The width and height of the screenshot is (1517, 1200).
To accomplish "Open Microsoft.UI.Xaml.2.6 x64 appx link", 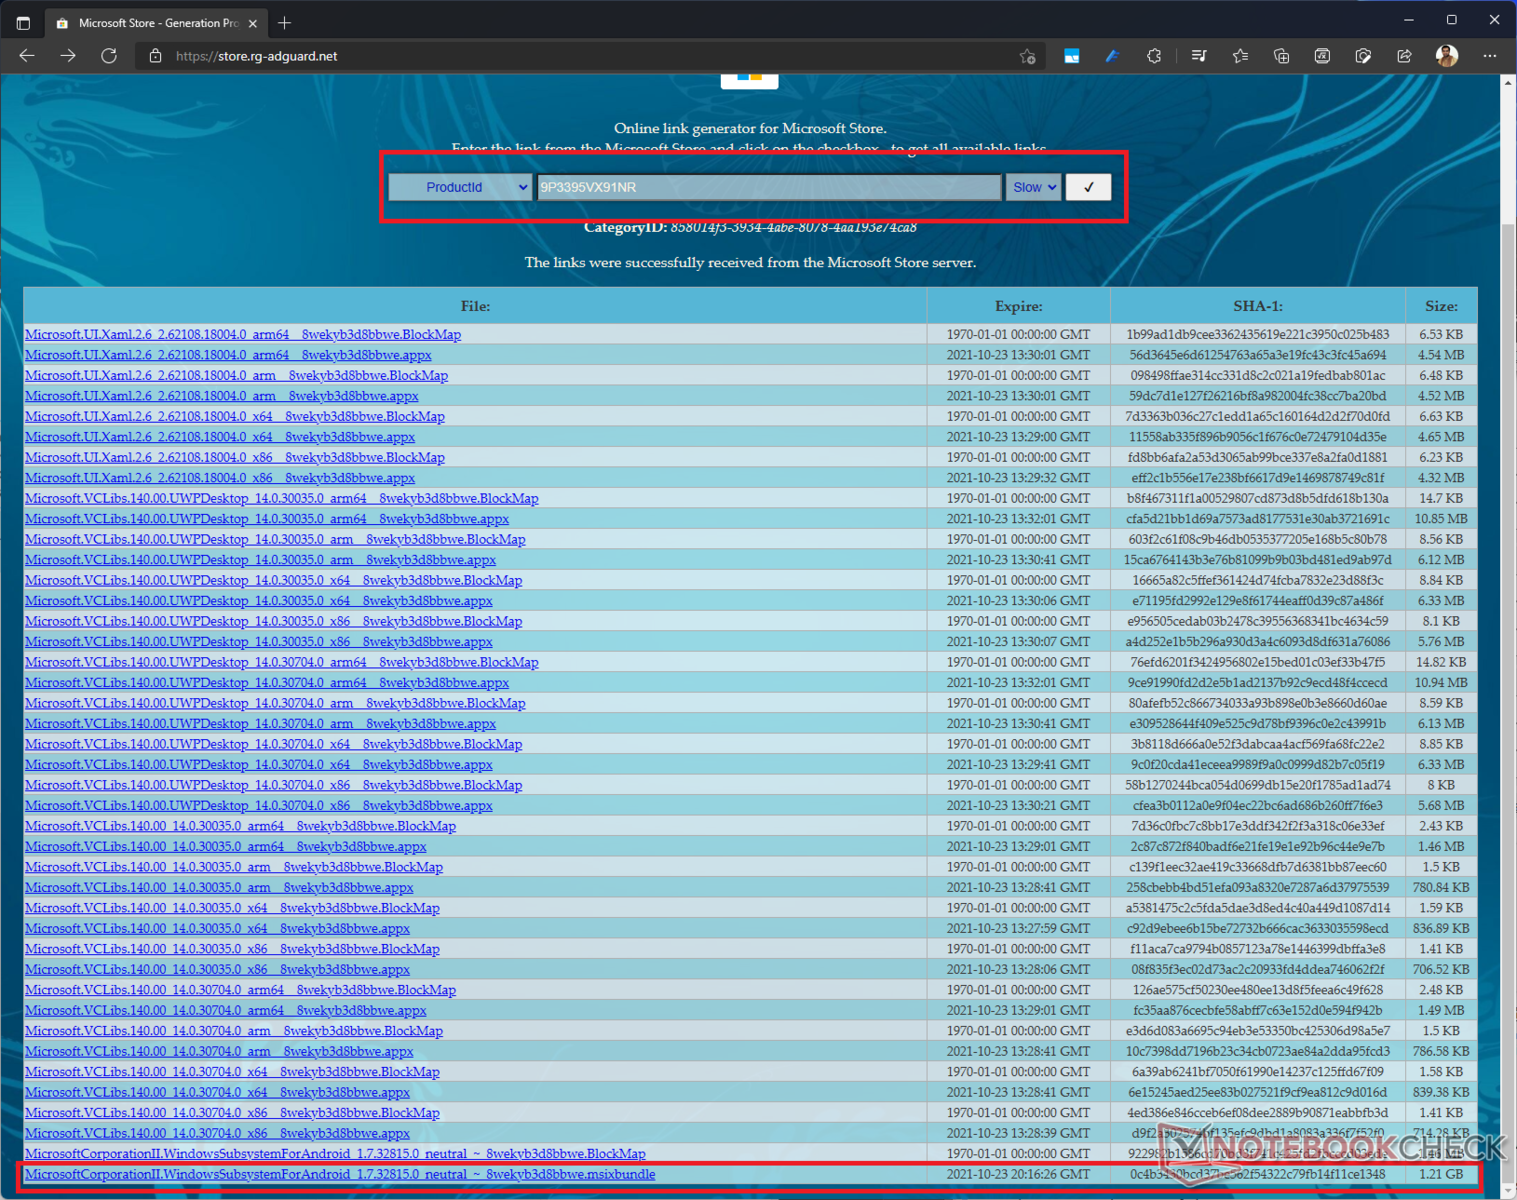I will point(220,437).
